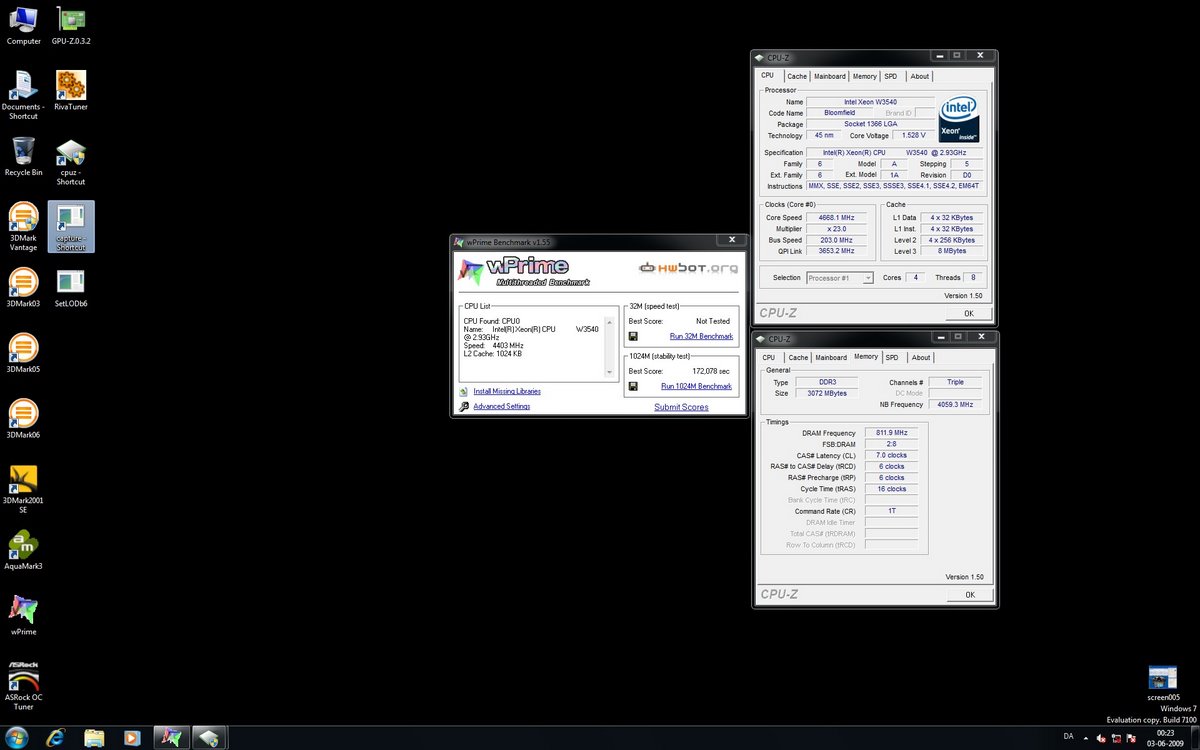1200x750 pixels.
Task: Open the SPD tab in the CPU-Z timings window
Action: pos(892,357)
